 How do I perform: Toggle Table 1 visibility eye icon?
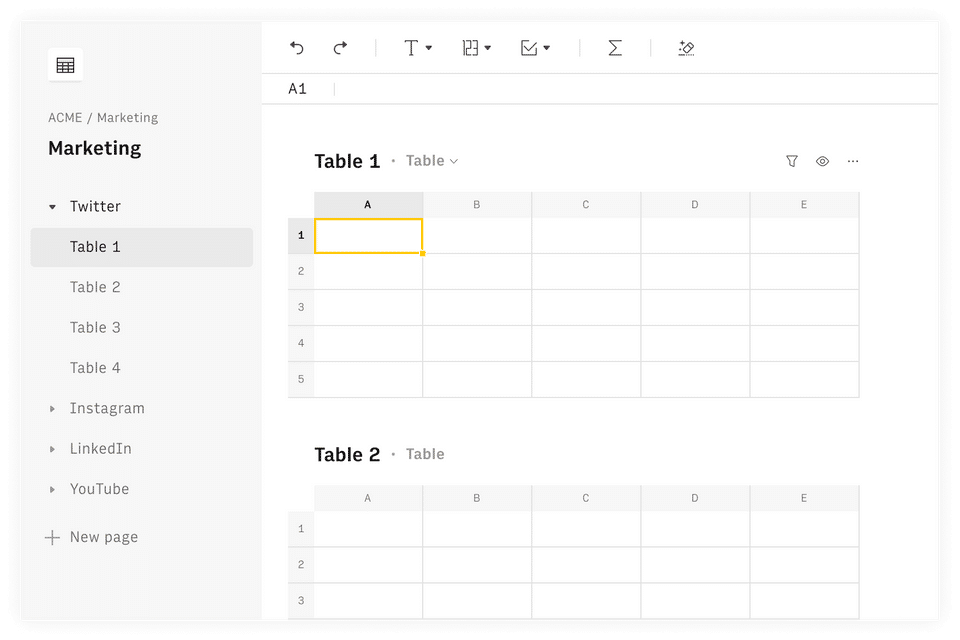[822, 161]
